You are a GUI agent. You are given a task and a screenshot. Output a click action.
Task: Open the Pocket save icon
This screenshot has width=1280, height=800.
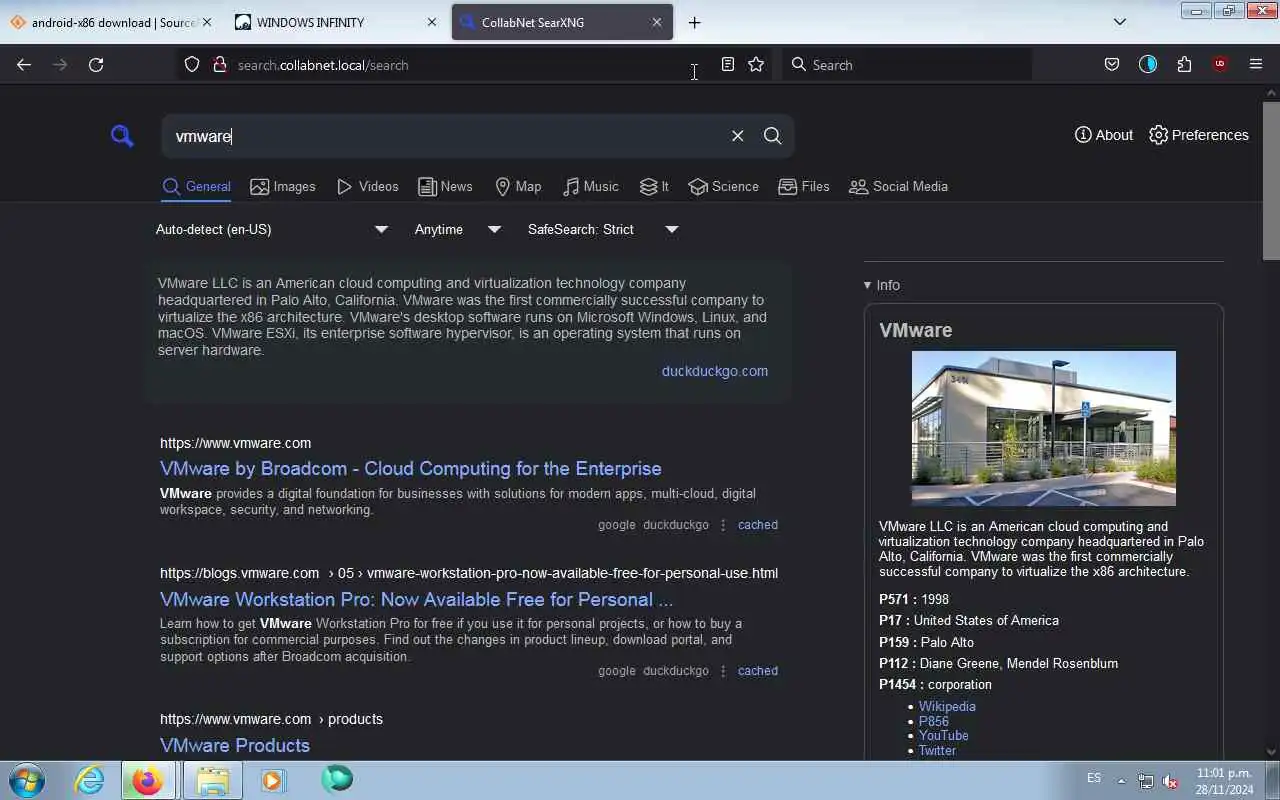pos(1112,64)
